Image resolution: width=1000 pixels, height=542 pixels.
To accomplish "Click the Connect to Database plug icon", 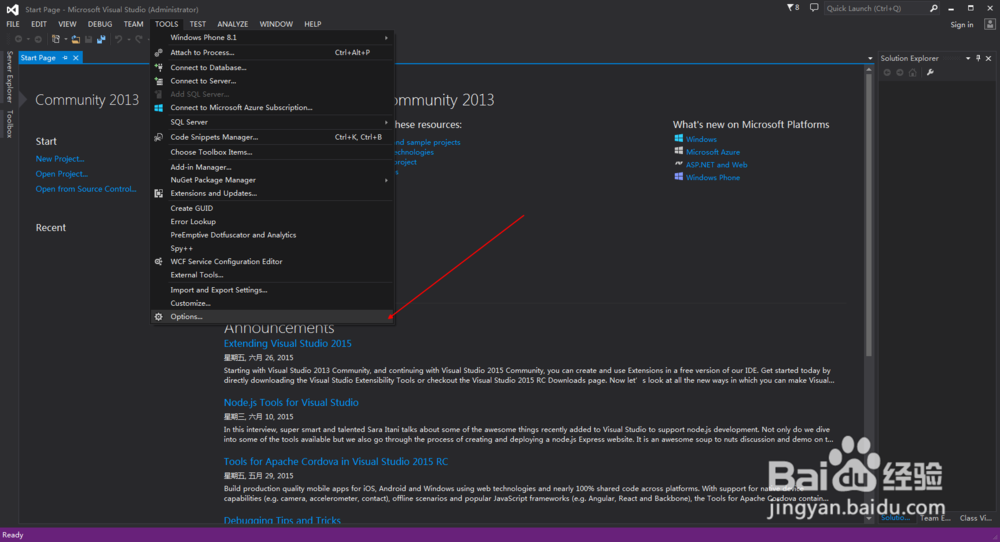I will (x=159, y=68).
